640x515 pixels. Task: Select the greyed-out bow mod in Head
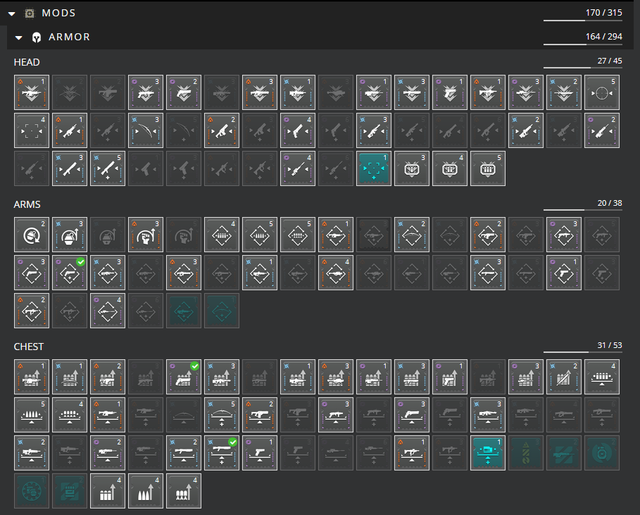point(183,130)
